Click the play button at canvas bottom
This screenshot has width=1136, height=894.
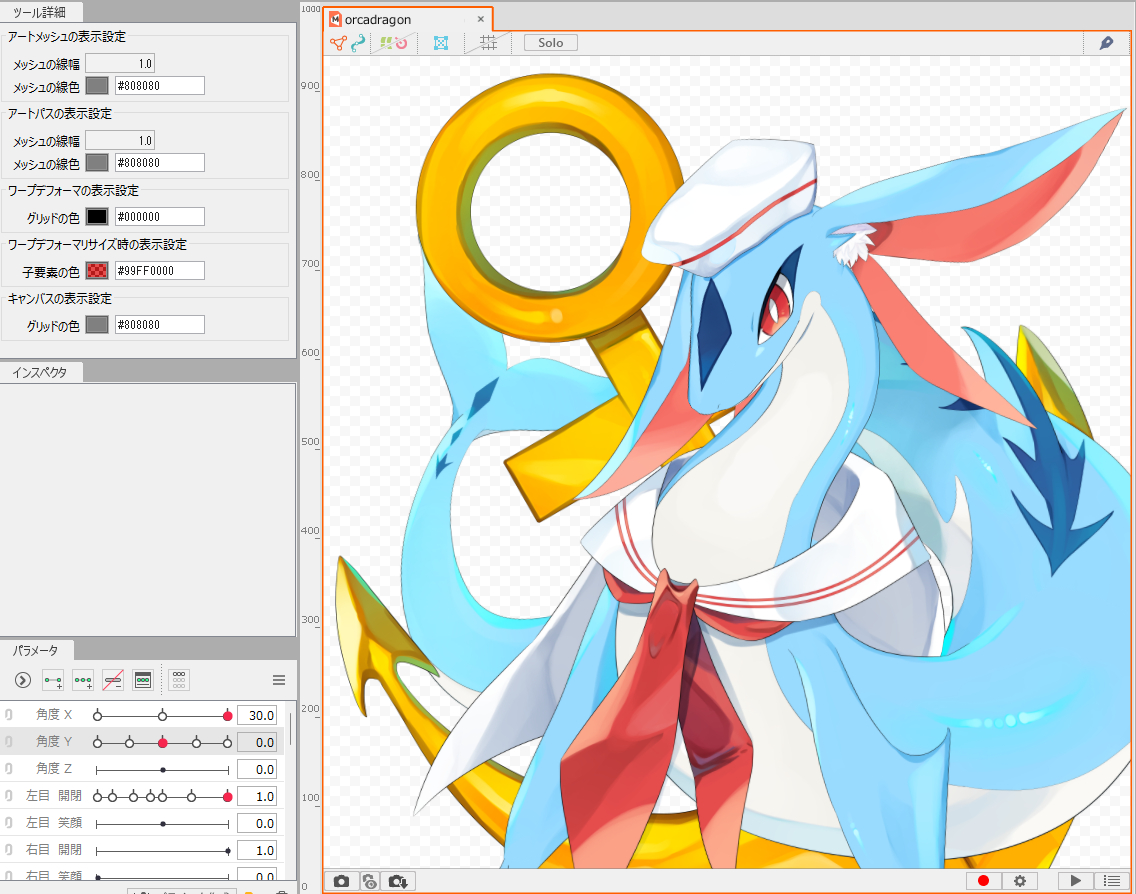pos(1075,880)
